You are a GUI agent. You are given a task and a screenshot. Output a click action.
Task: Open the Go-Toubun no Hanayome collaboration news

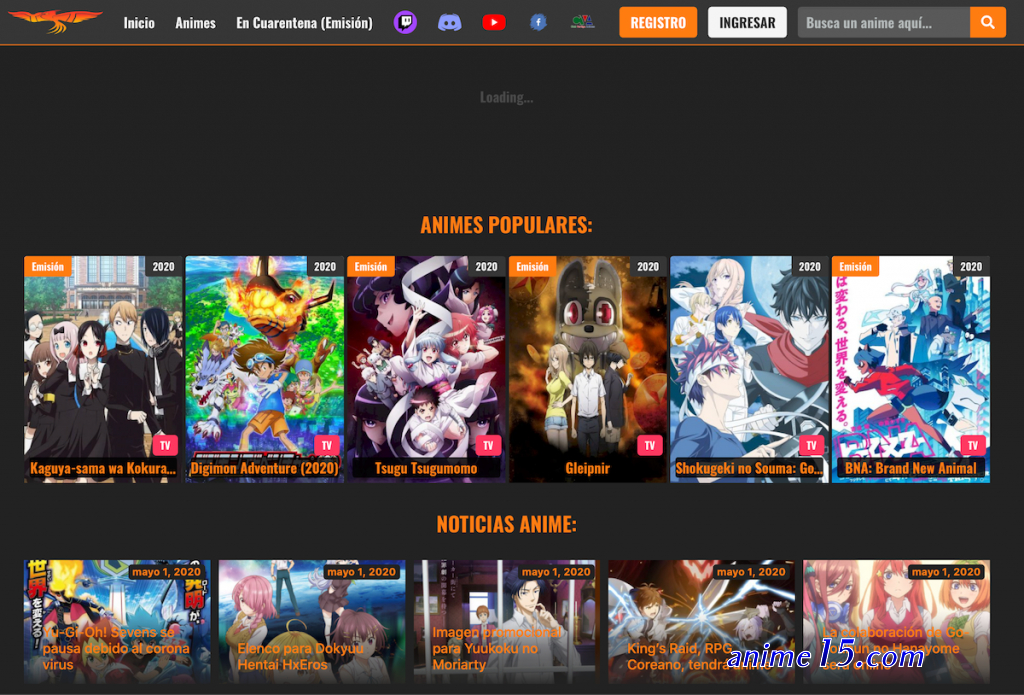coord(896,622)
